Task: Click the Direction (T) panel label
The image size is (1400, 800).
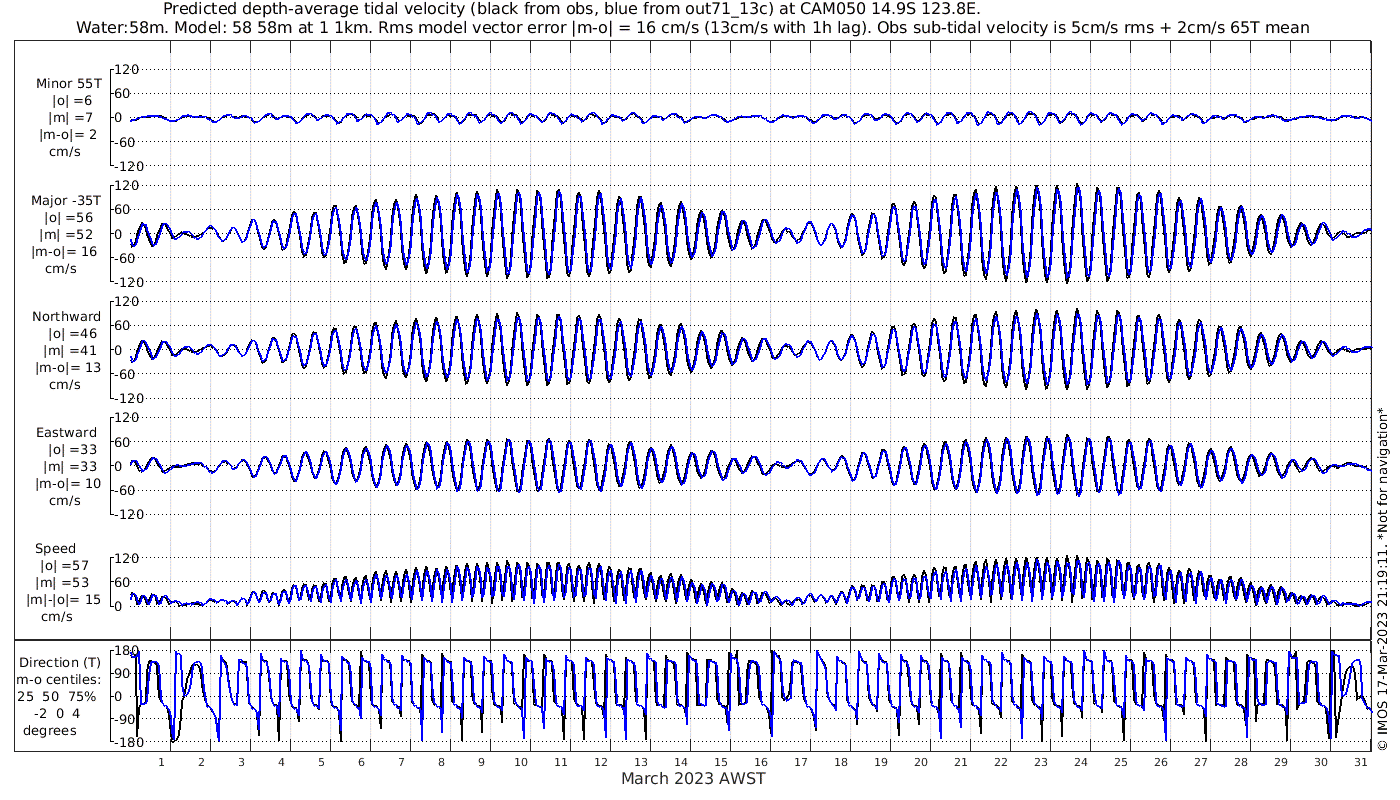Action: (62, 662)
